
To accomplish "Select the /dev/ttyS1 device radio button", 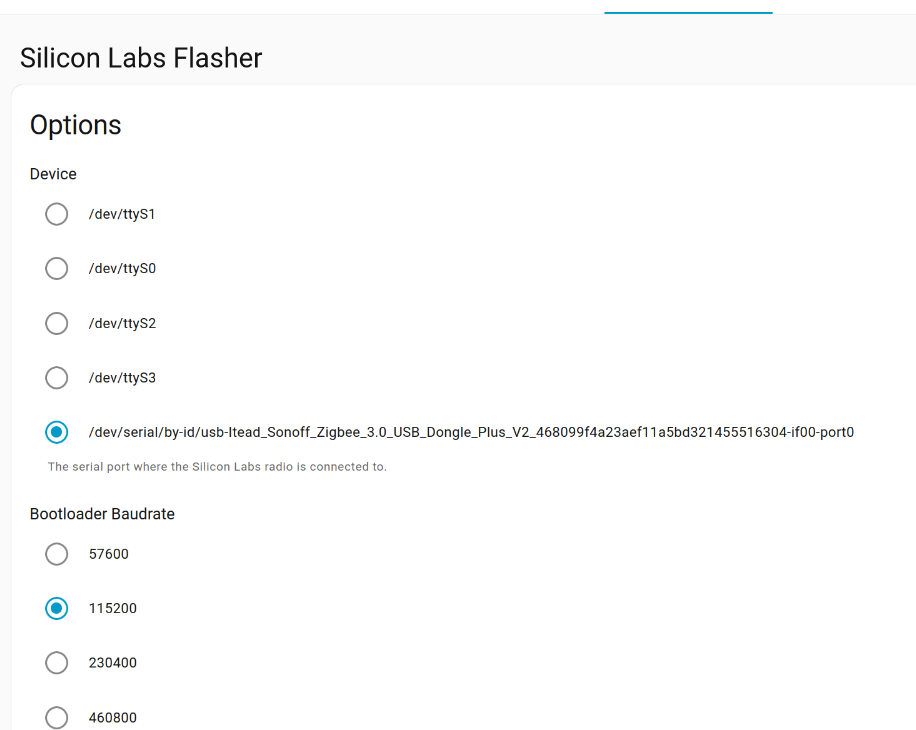I will [57, 214].
